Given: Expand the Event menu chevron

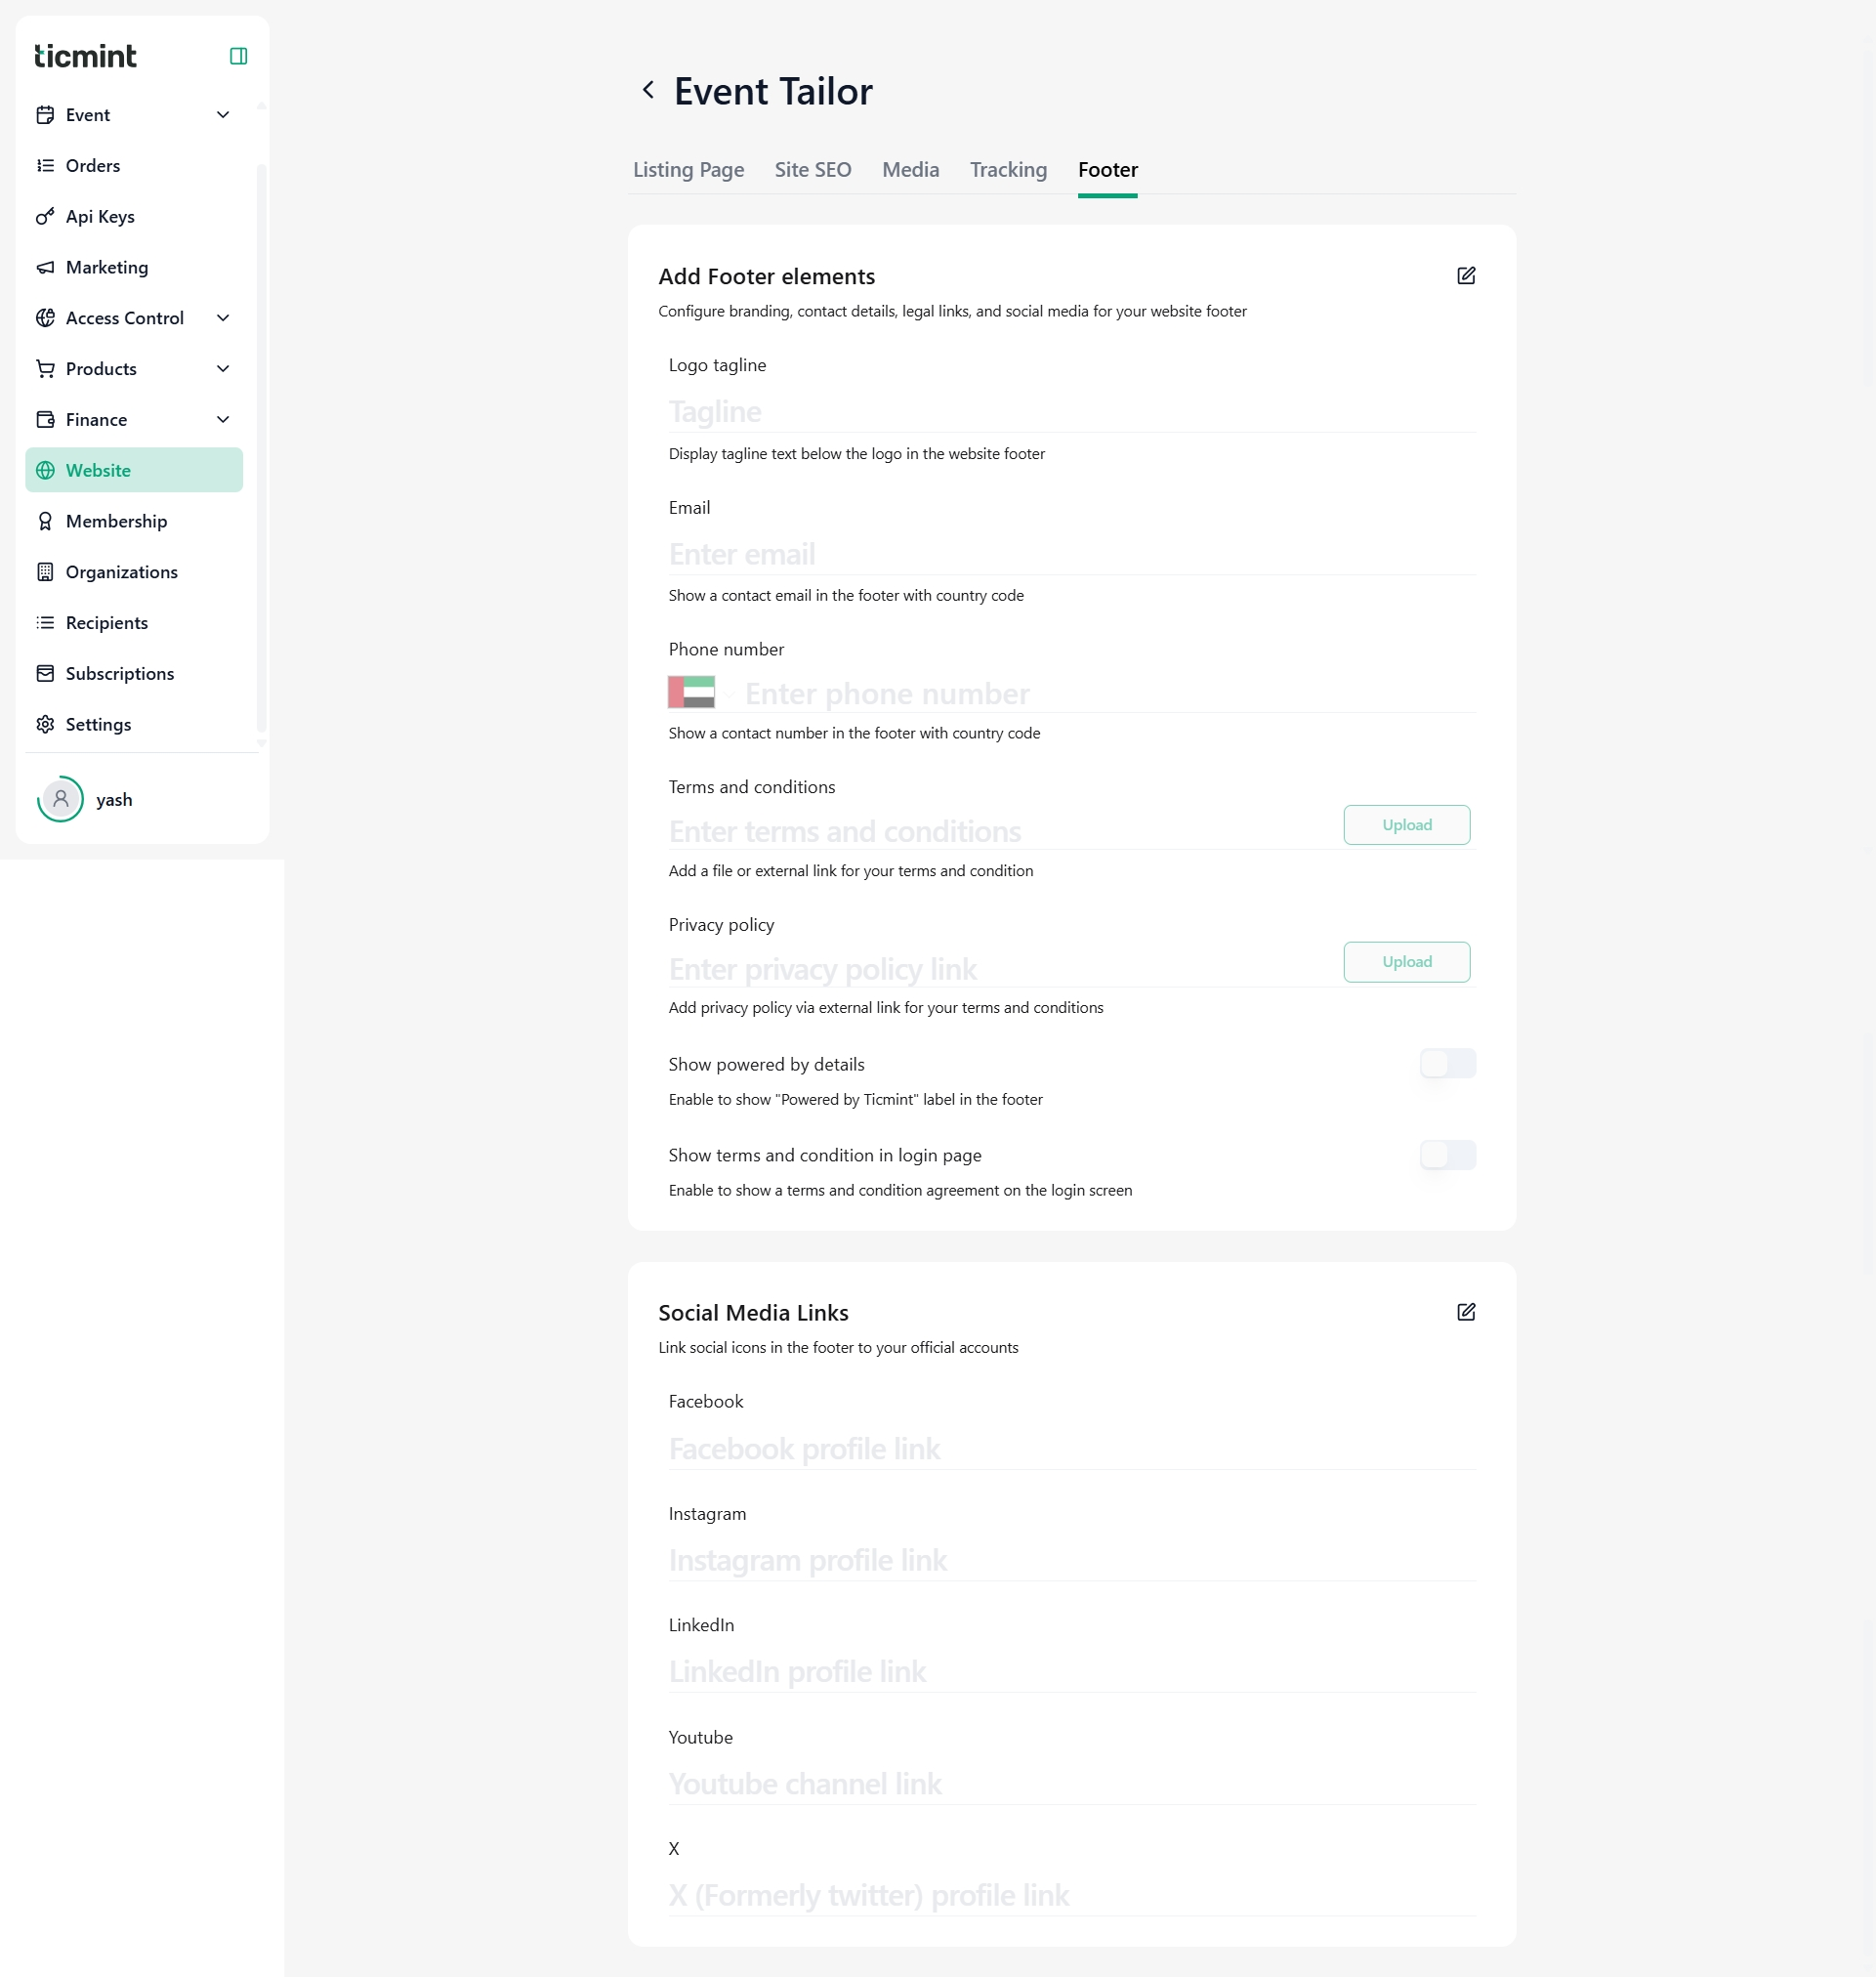Looking at the screenshot, I should [223, 115].
